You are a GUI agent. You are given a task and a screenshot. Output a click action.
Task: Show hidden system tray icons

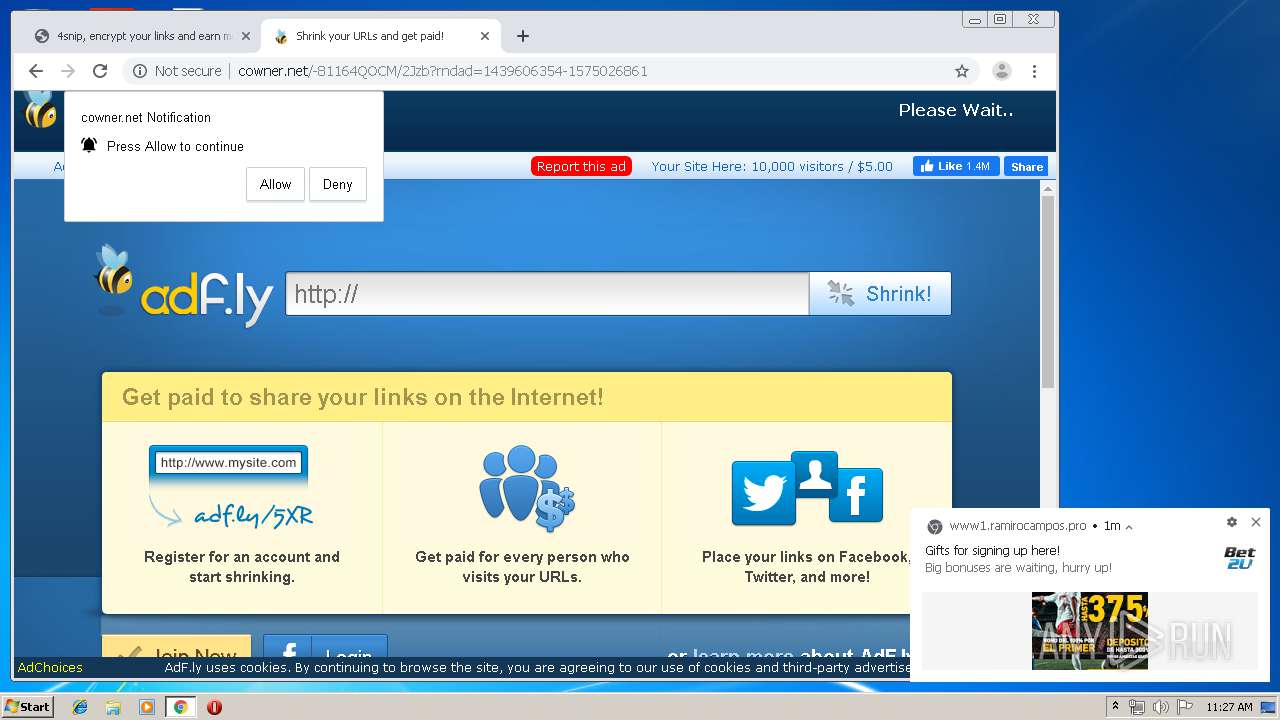pos(1115,707)
